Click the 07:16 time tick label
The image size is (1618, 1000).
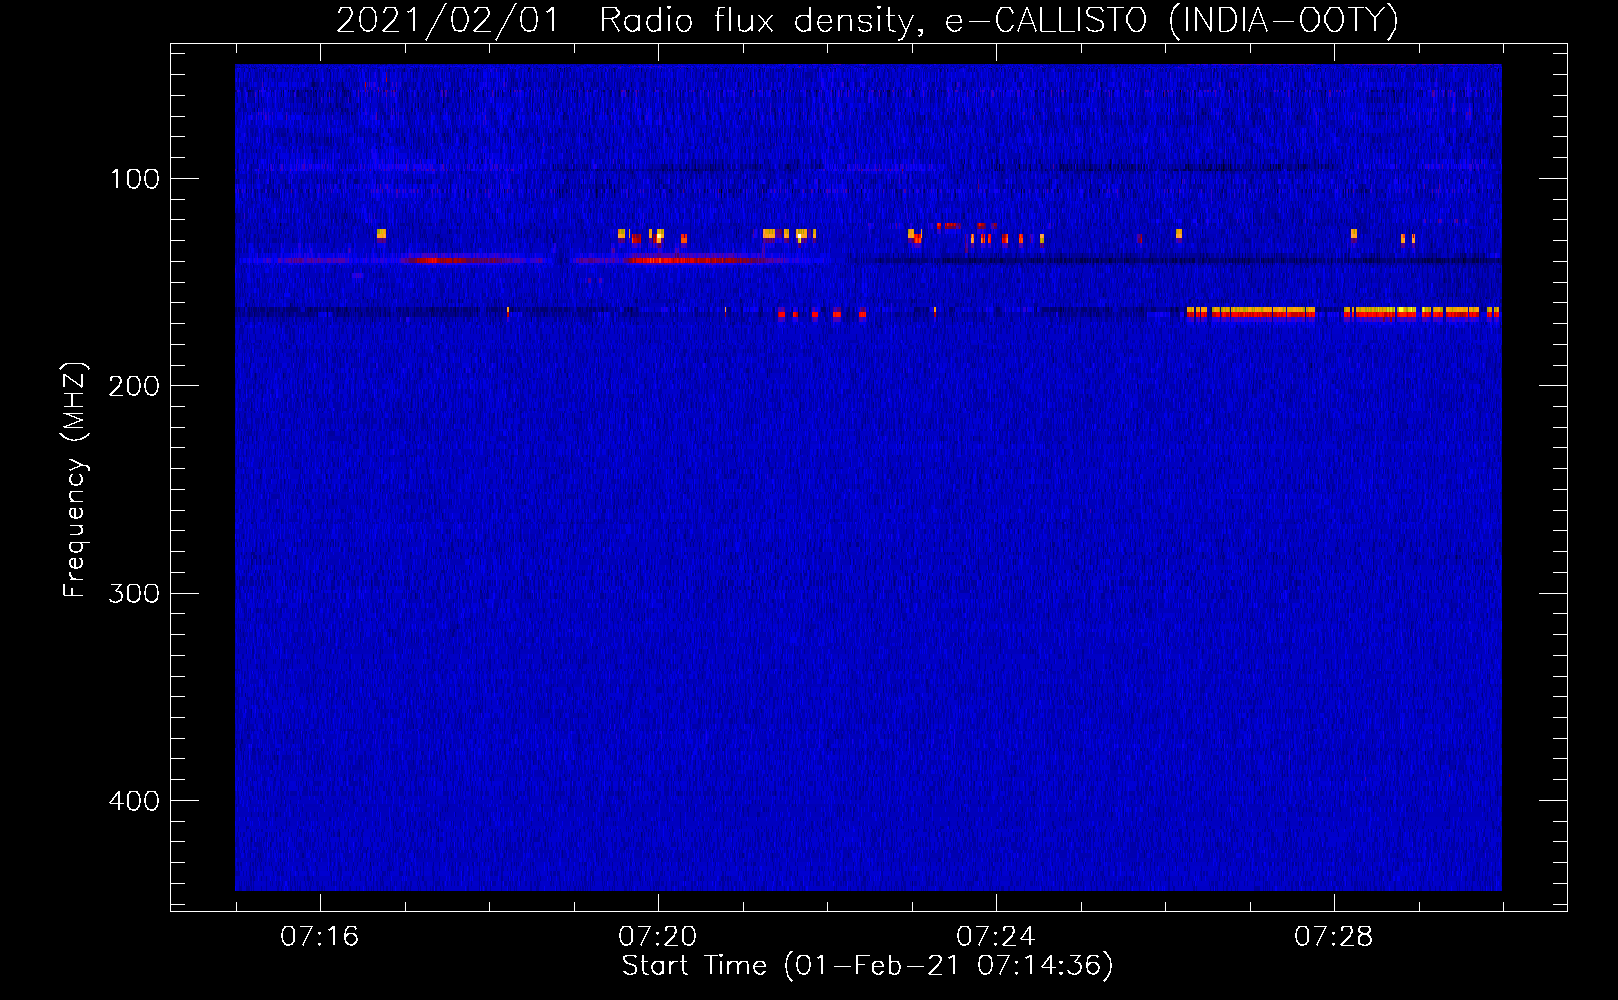tap(319, 937)
